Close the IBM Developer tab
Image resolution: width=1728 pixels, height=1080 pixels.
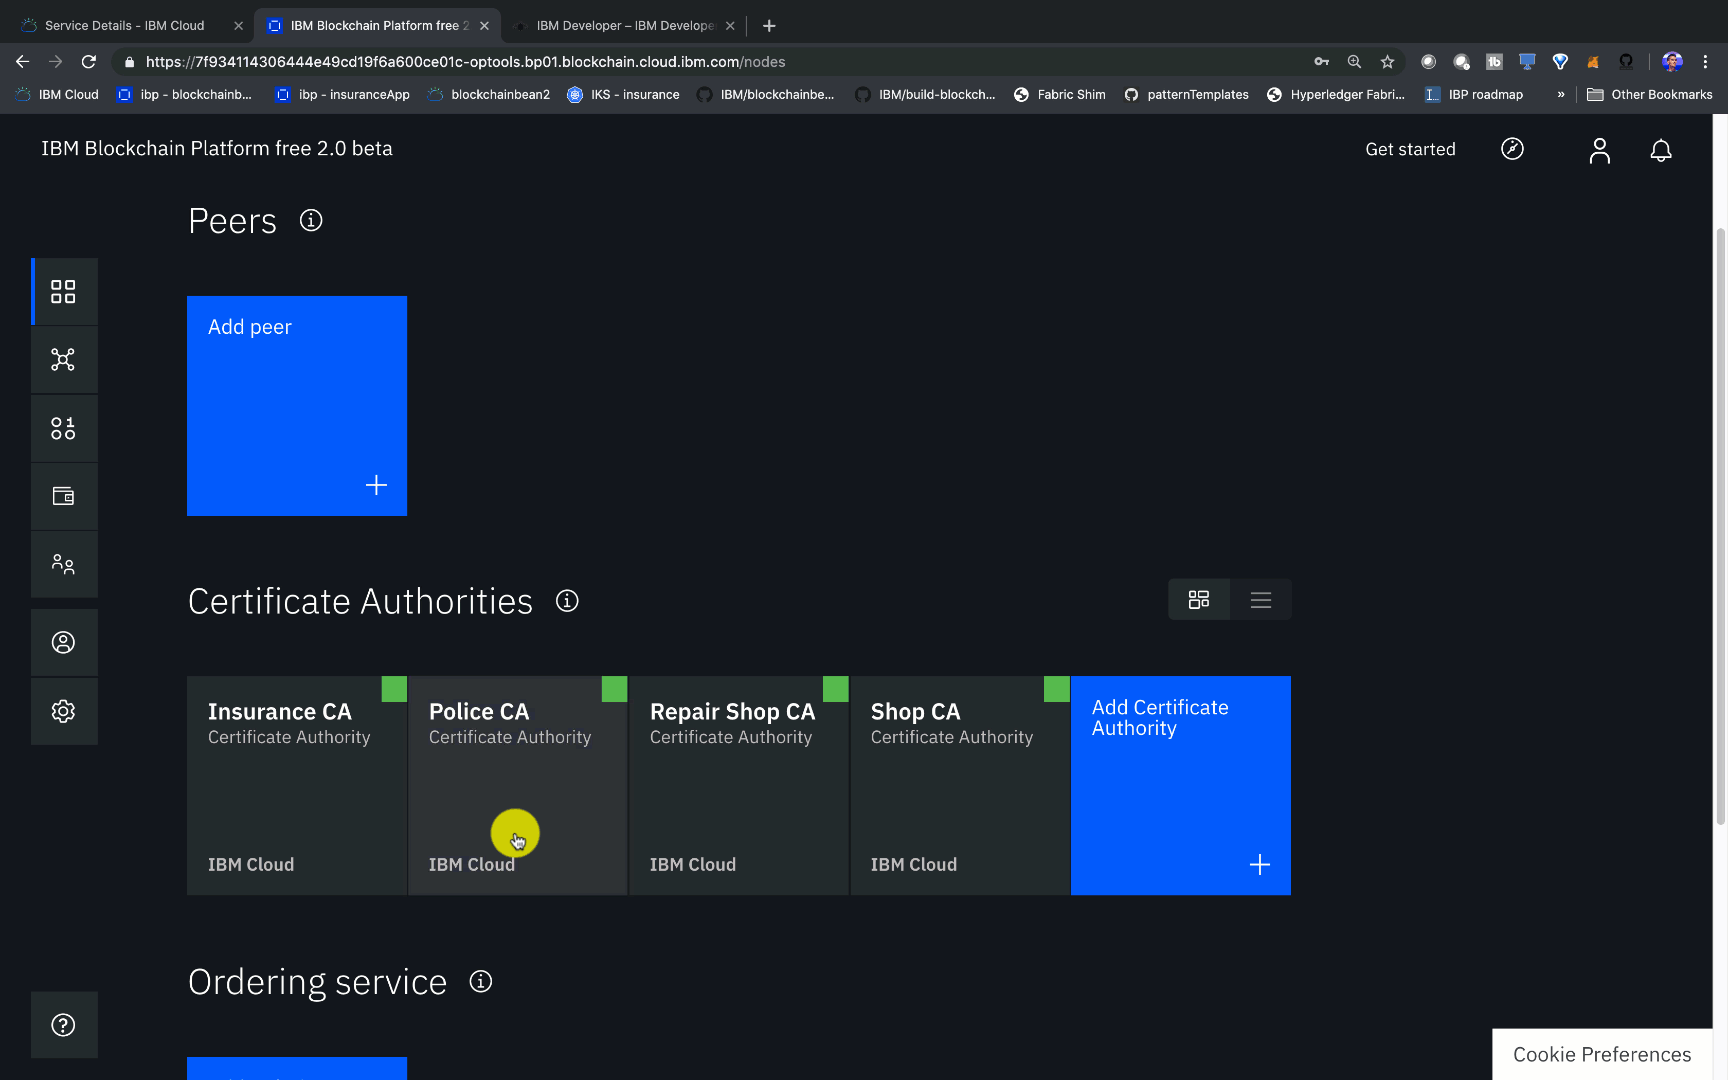click(x=730, y=26)
